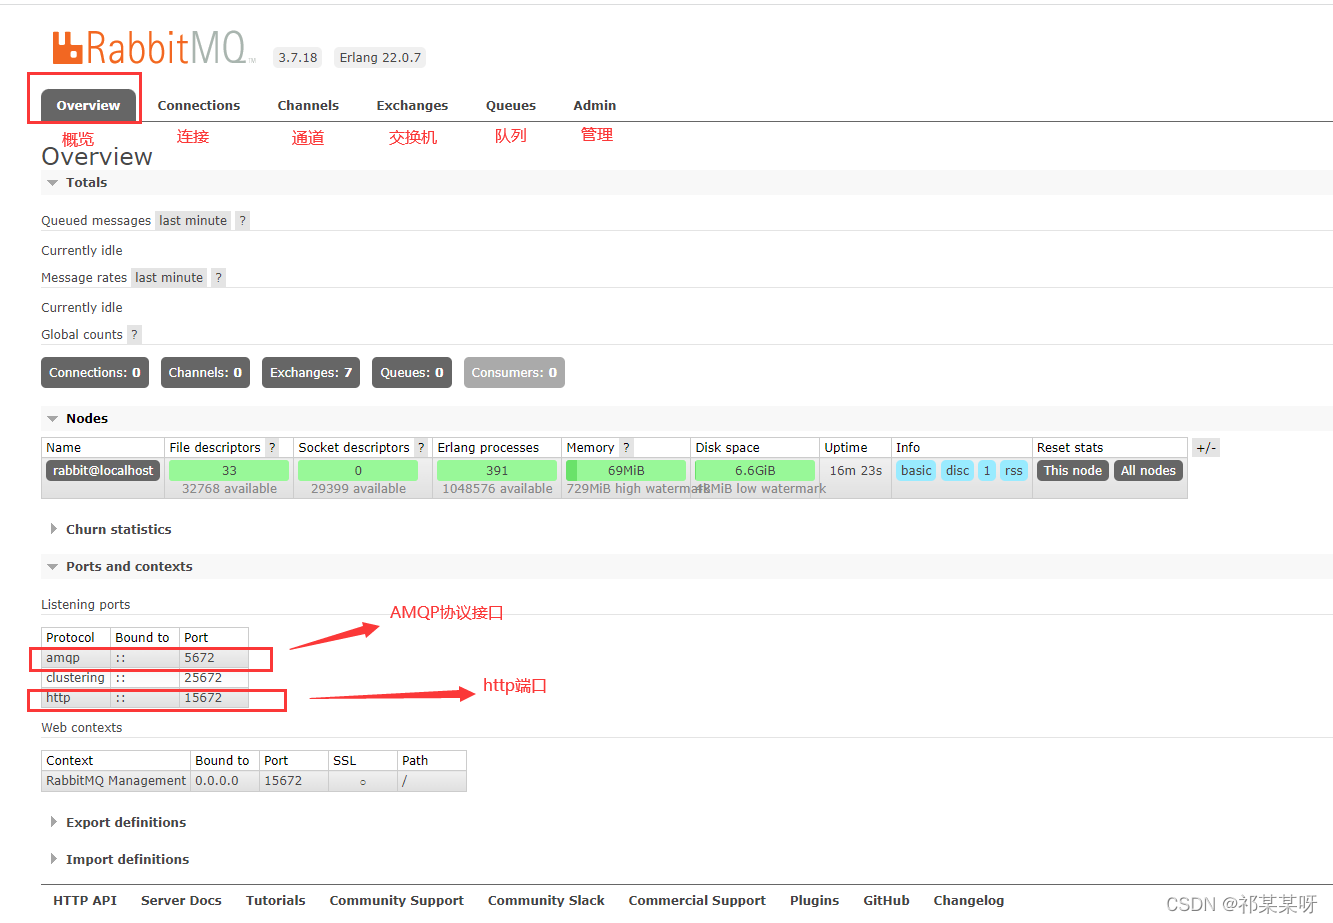Toggle the +/- column selector

click(1206, 448)
